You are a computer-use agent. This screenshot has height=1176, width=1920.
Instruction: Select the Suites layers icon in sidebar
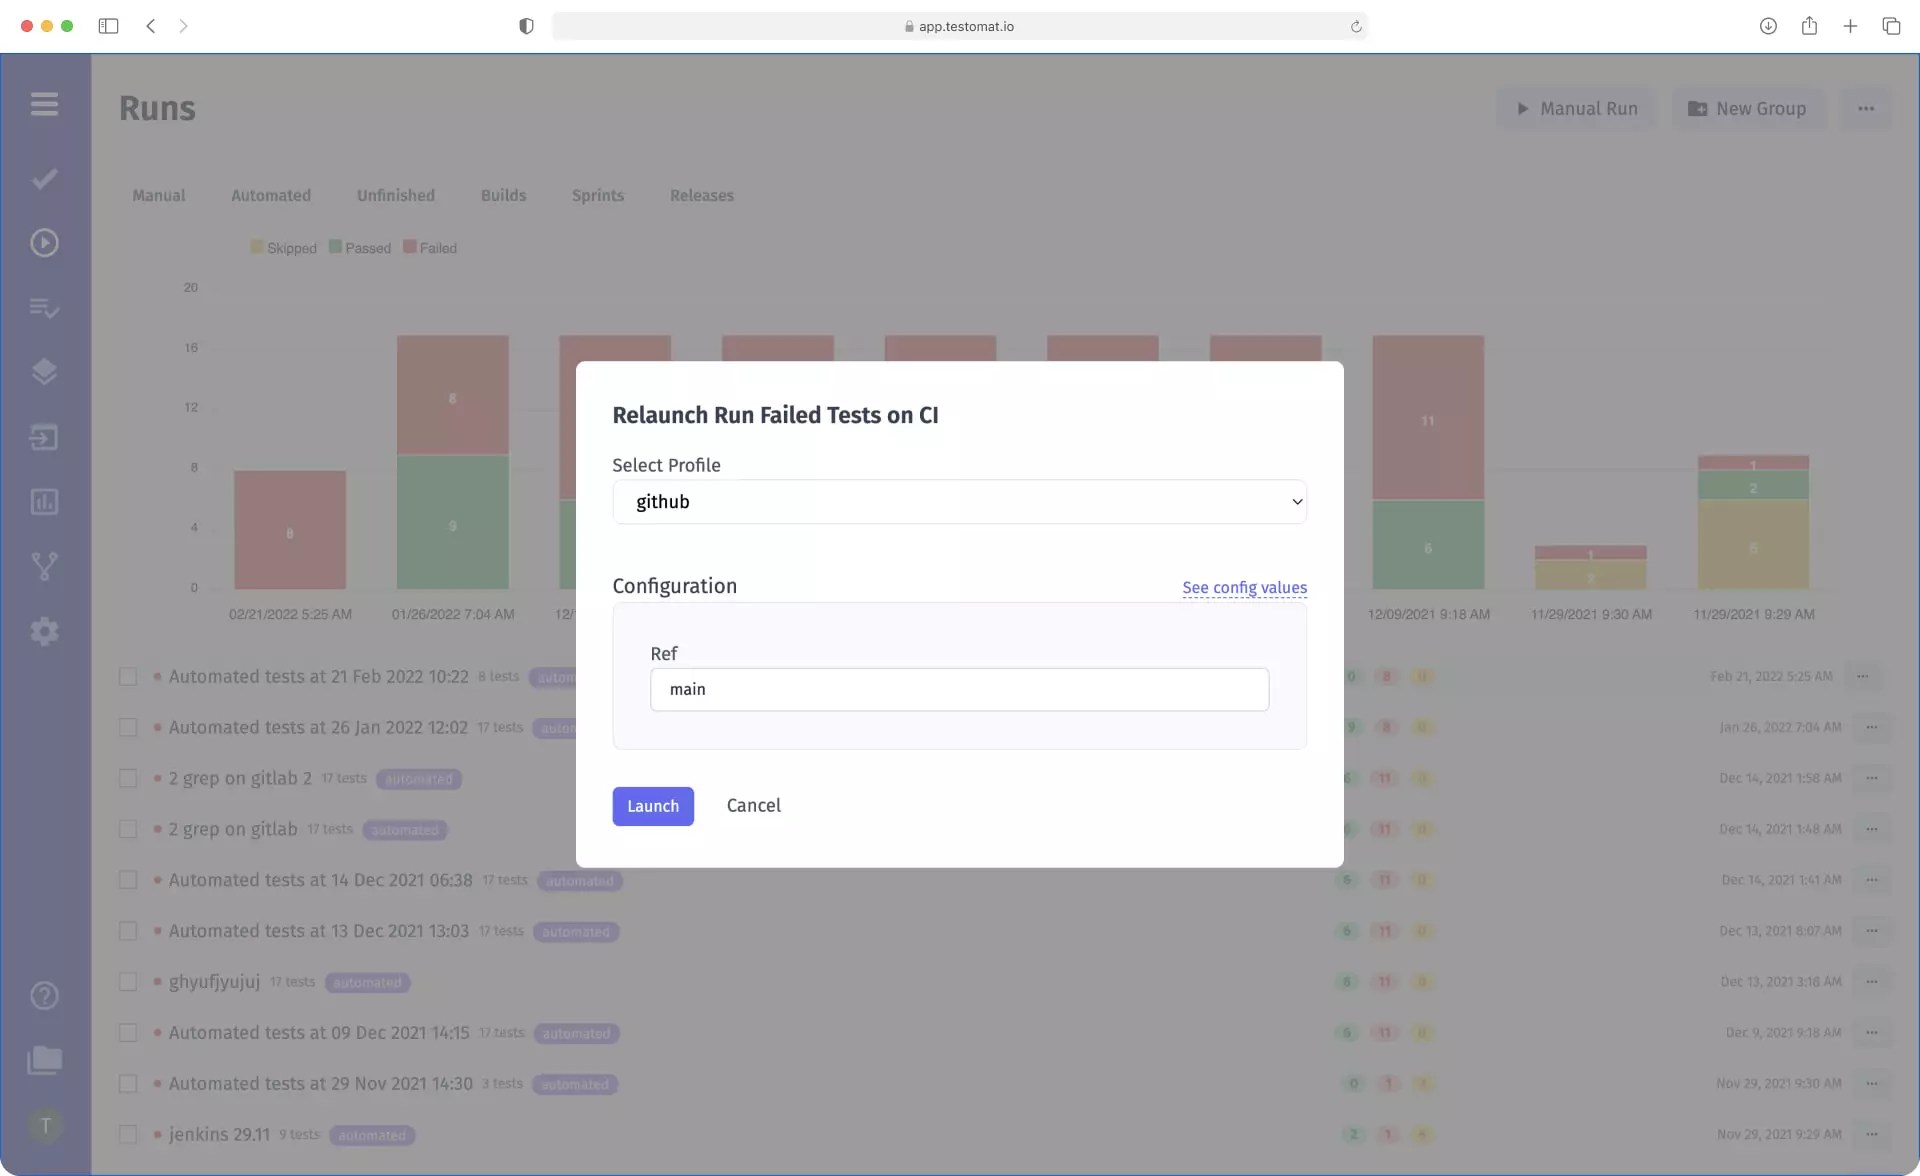pyautogui.click(x=45, y=371)
